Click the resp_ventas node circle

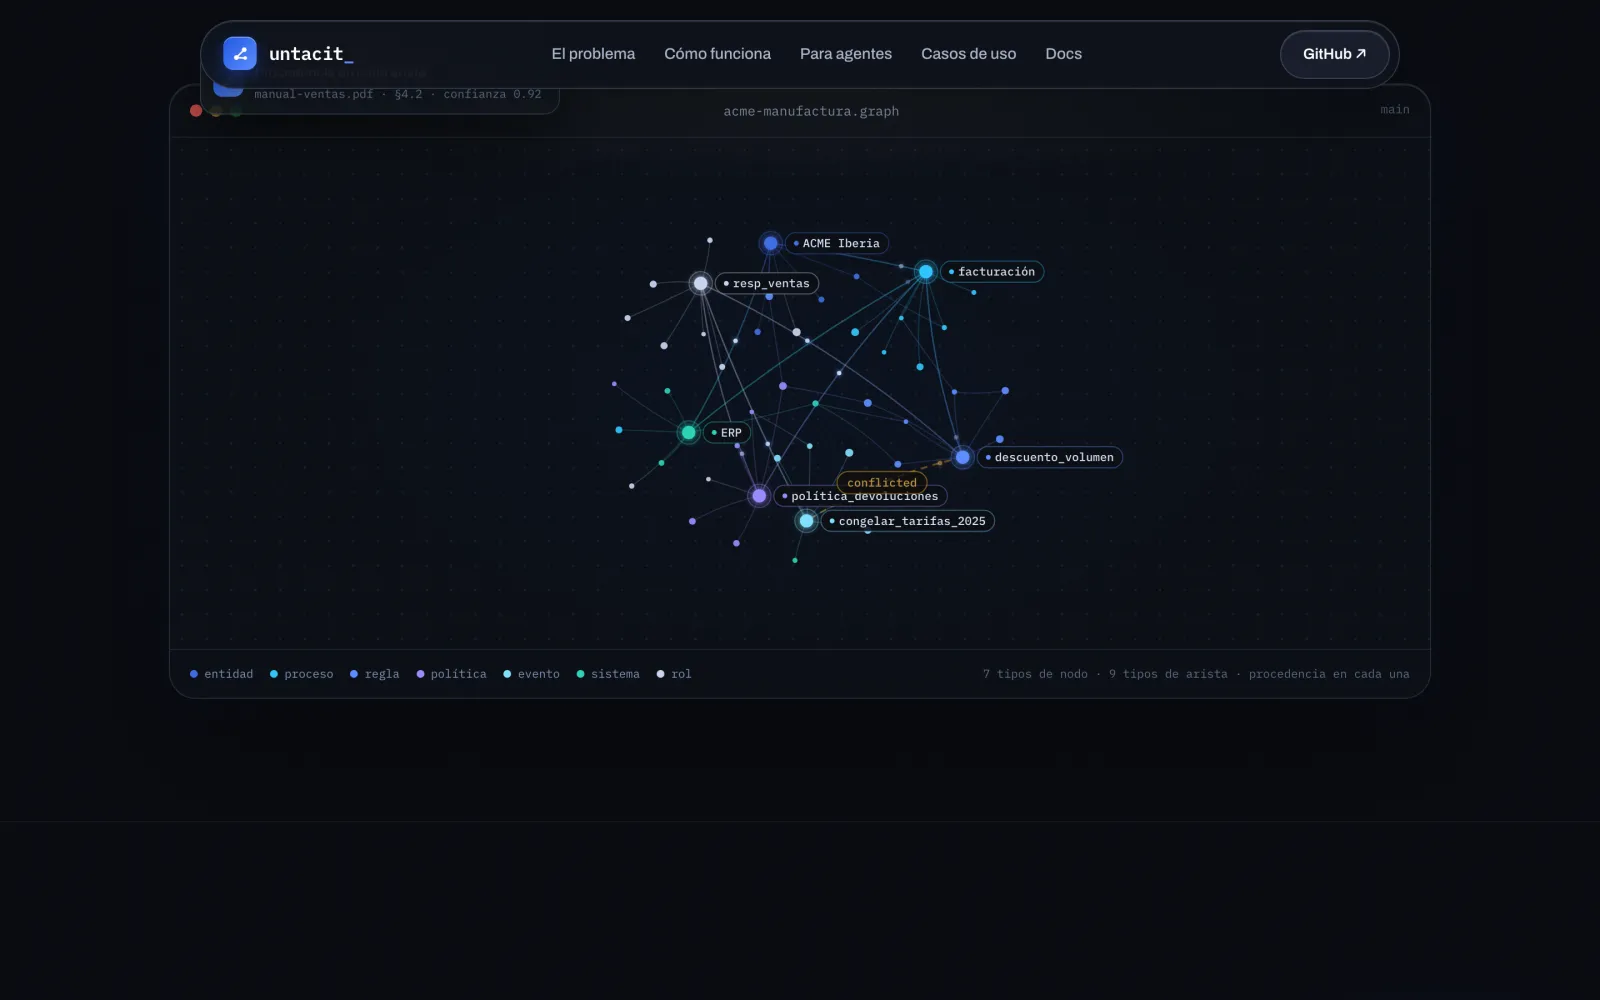point(701,284)
